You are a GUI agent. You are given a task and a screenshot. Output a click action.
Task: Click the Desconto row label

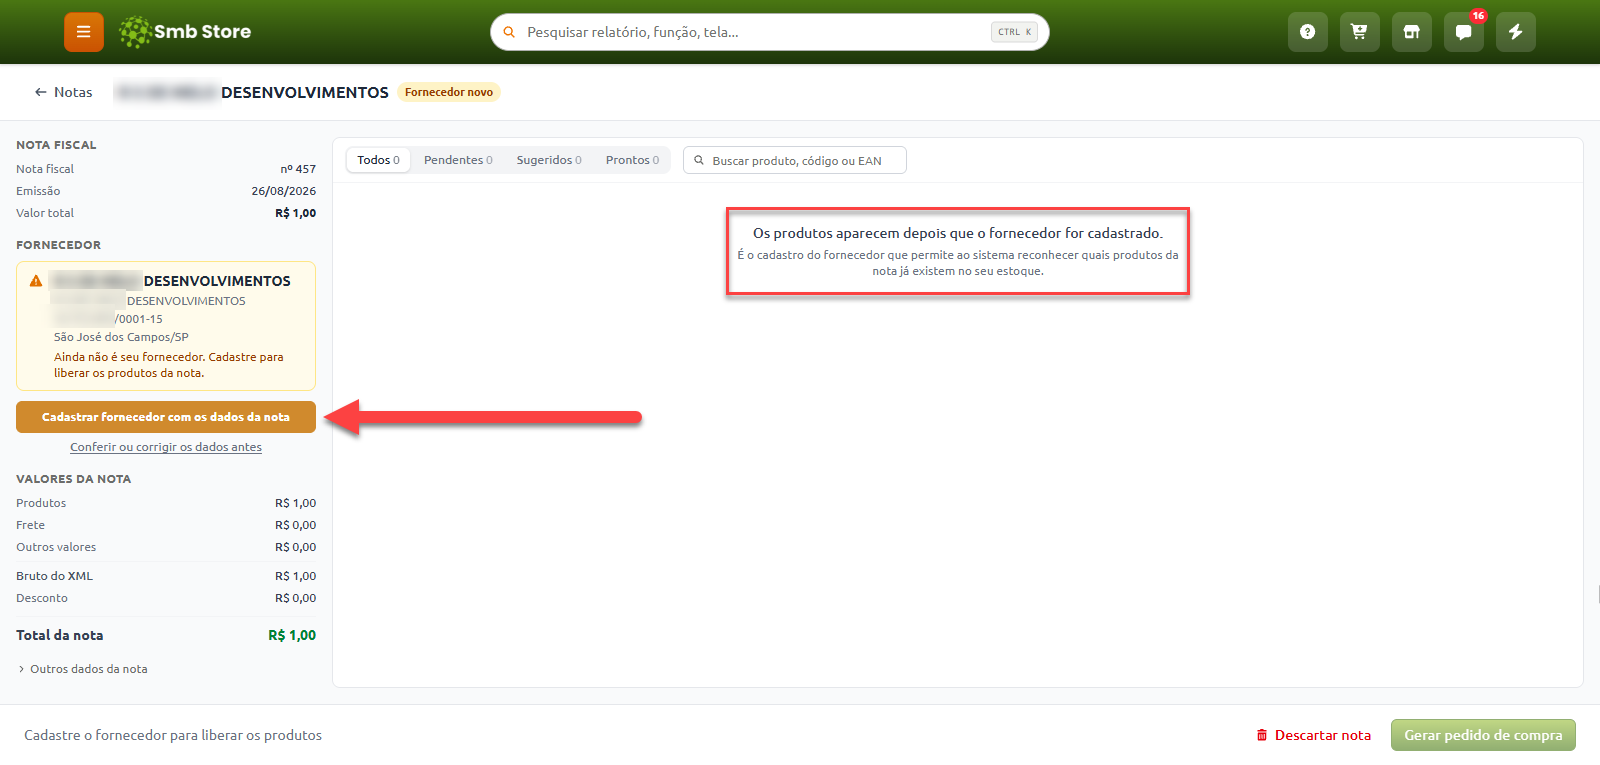(42, 598)
